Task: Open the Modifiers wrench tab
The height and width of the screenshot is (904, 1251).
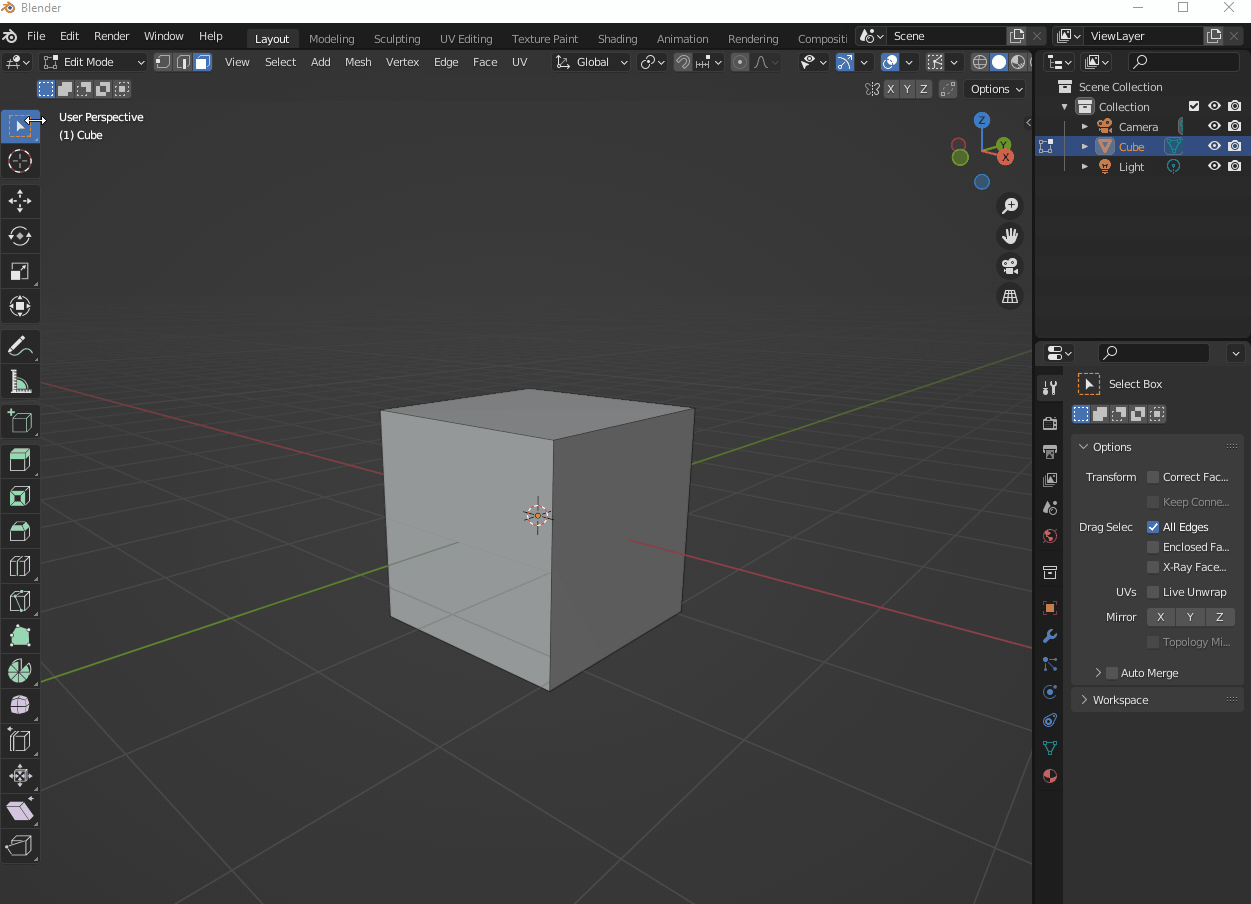Action: (x=1049, y=636)
